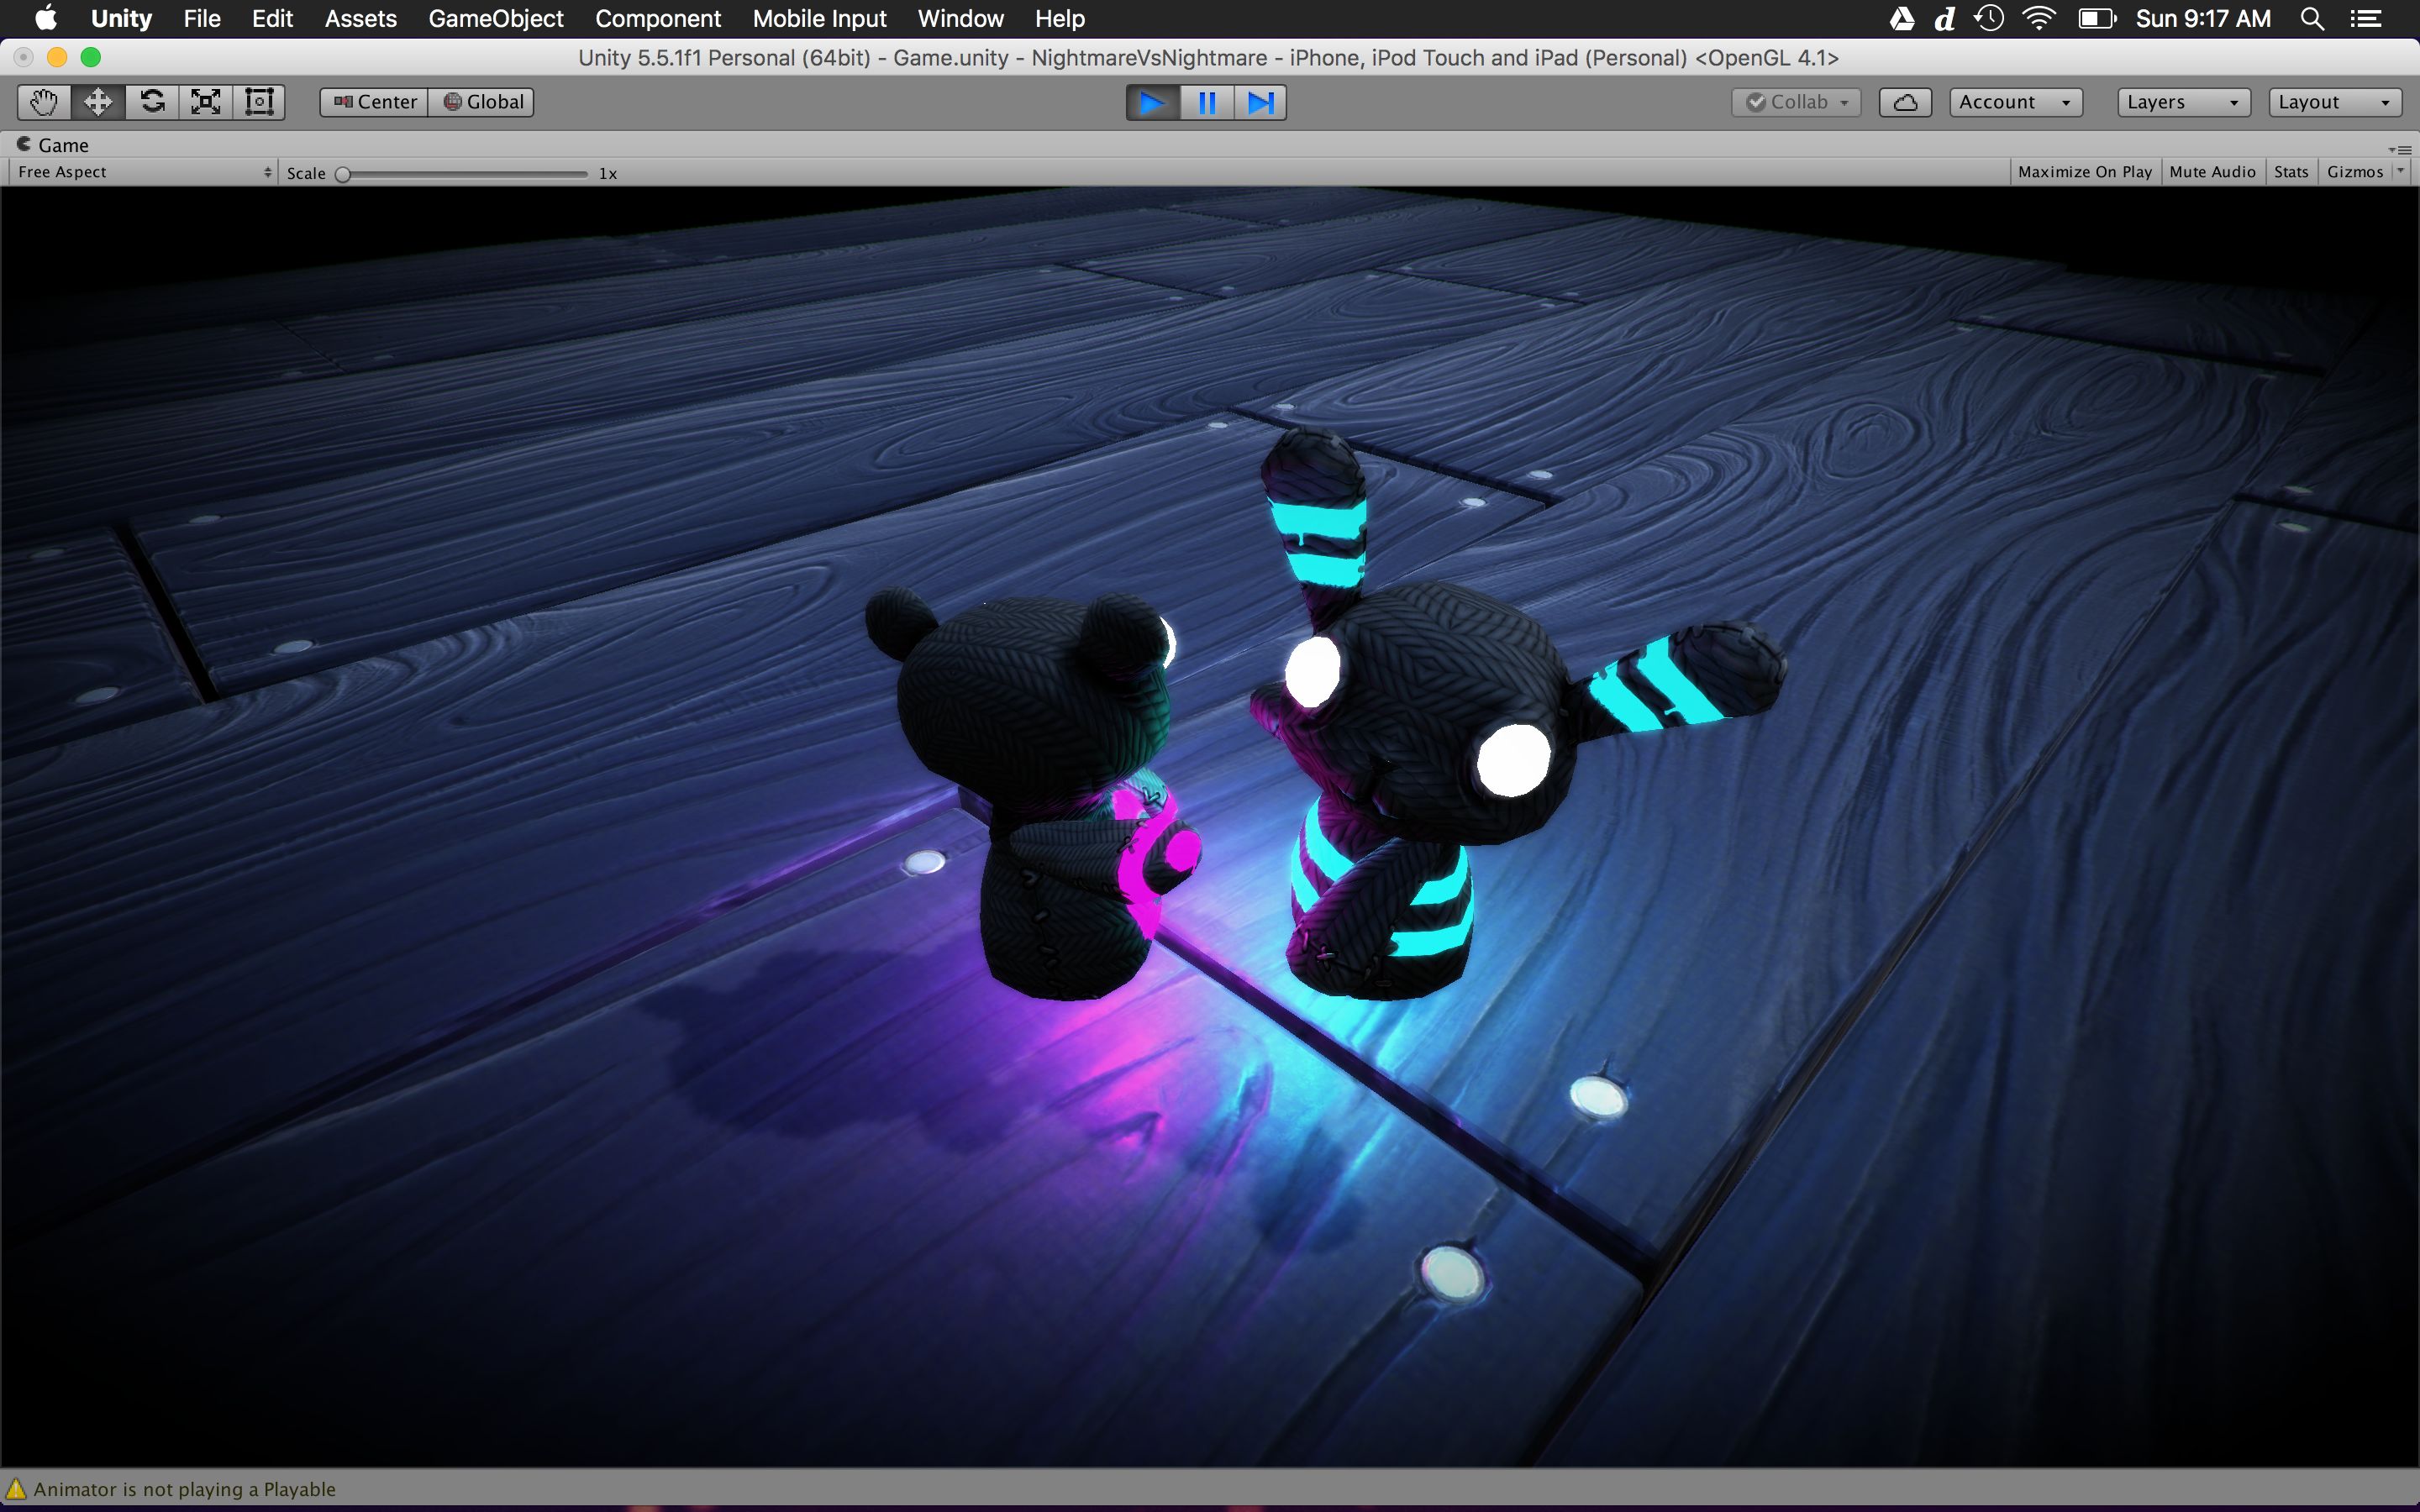Screen dimensions: 2420x1512
Task: Toggle pivot mode Center button
Action: pyautogui.click(x=375, y=102)
